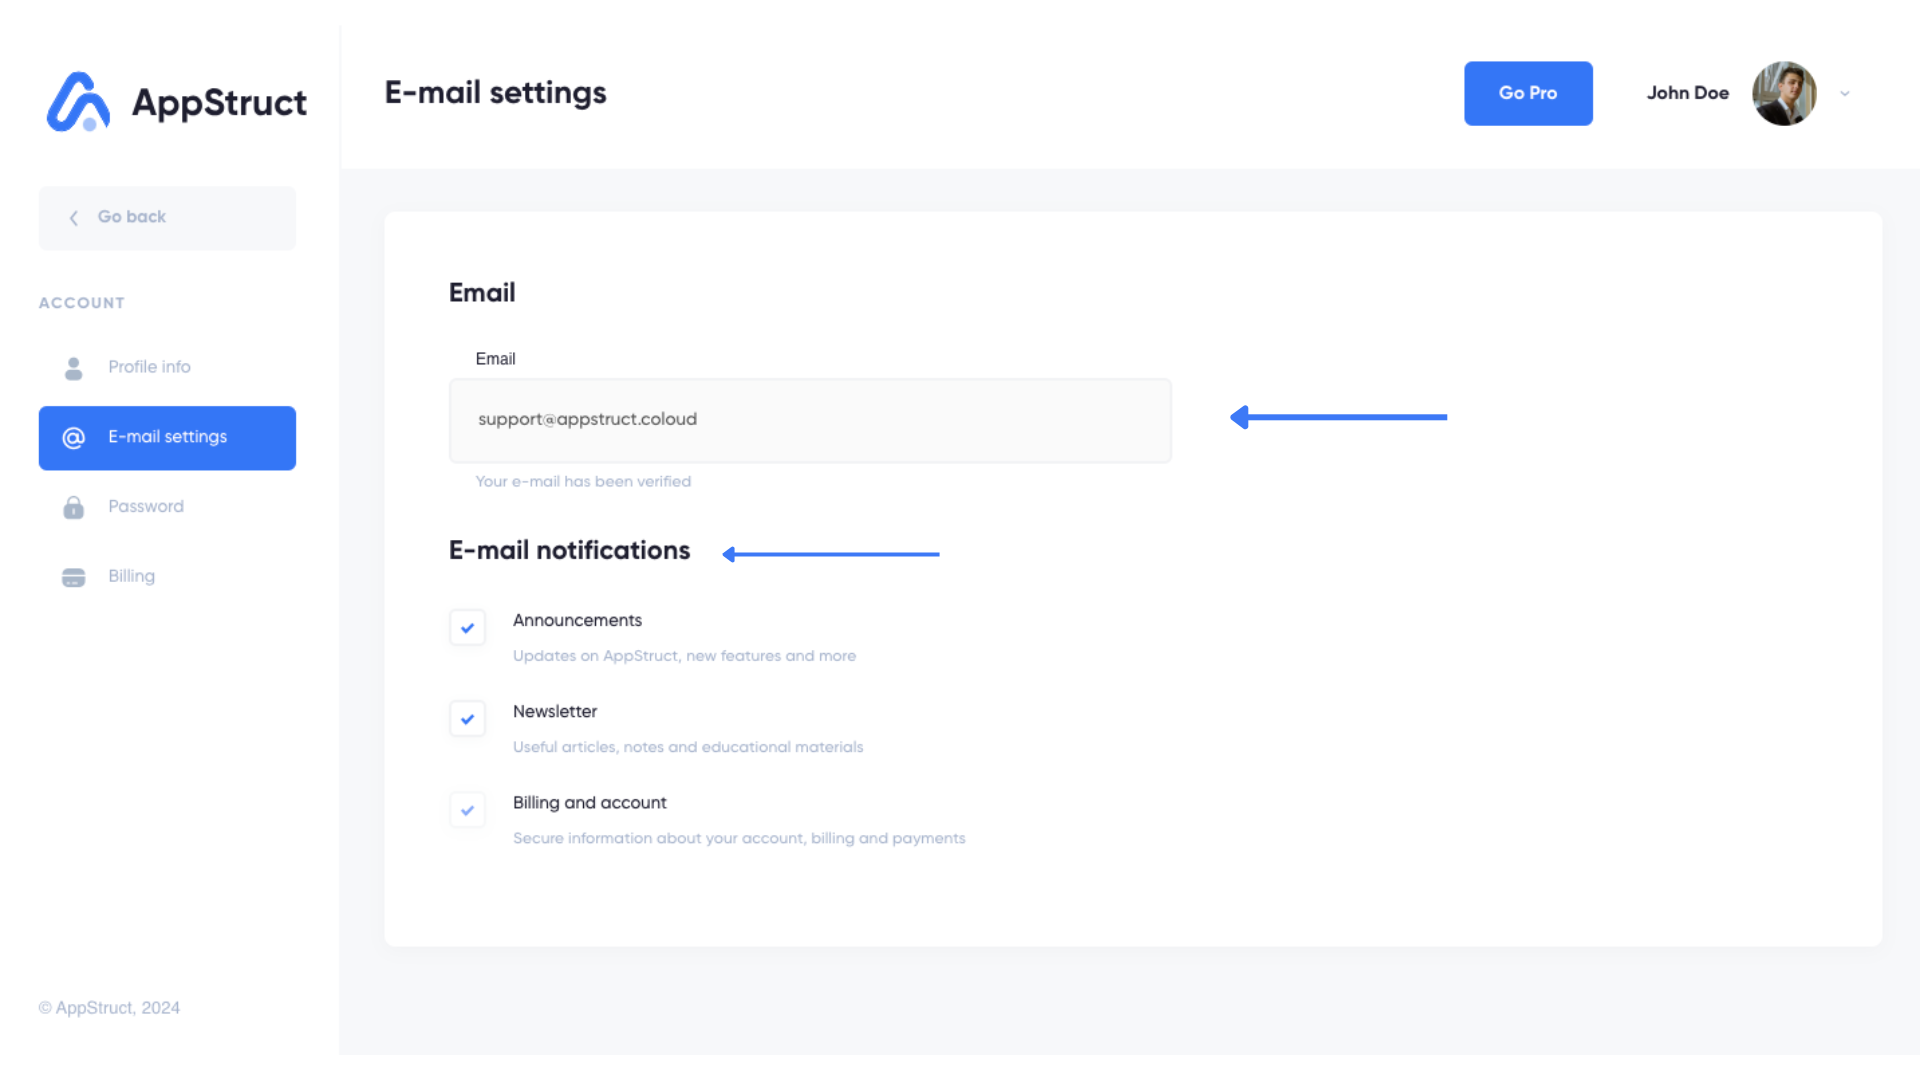Click the E-mail notifications heading
Image resolution: width=1920 pixels, height=1080 pixels.
pos(569,551)
